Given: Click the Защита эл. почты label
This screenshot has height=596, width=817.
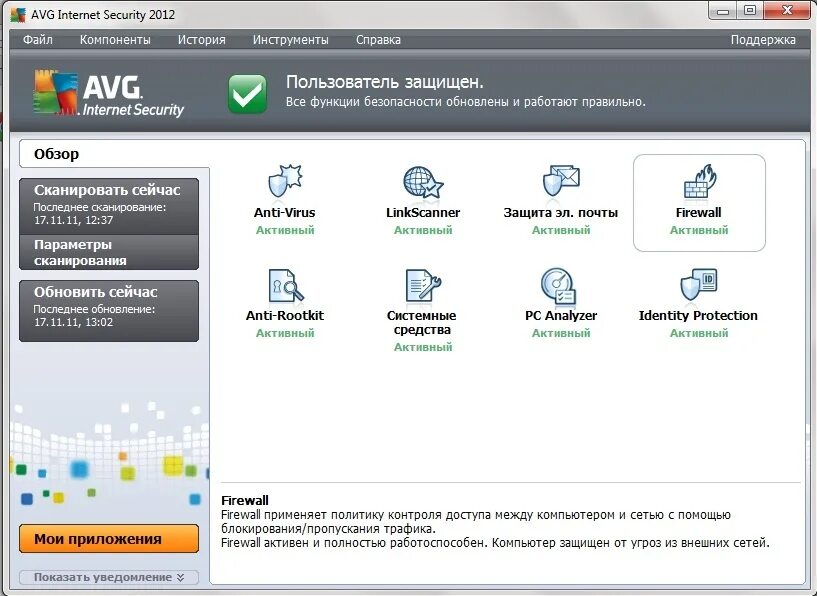Looking at the screenshot, I should click(561, 213).
